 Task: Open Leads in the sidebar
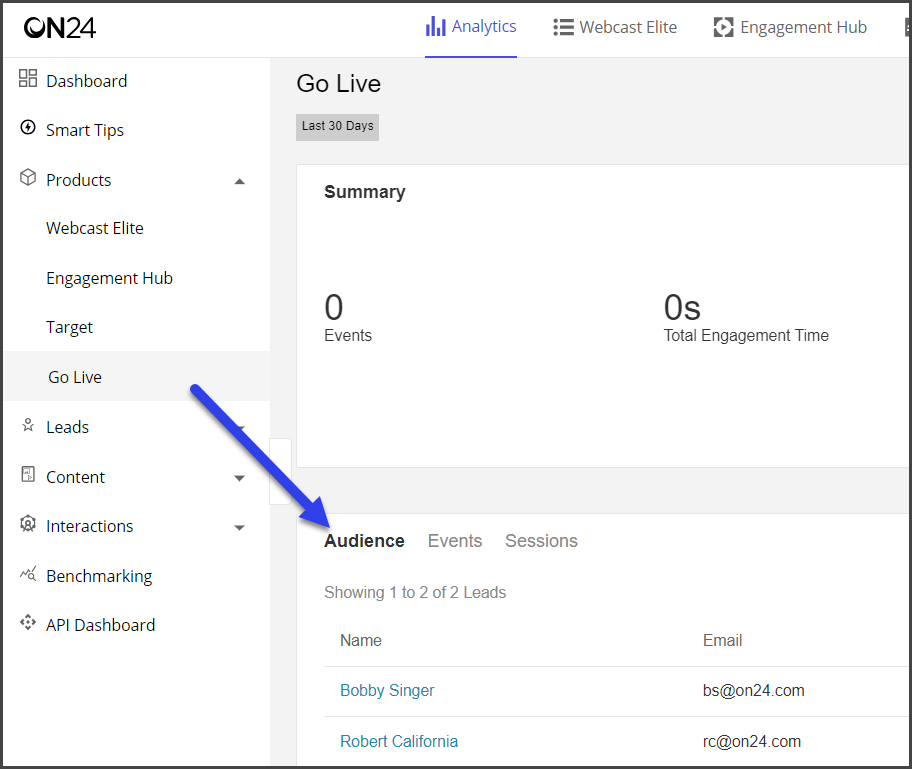(67, 427)
